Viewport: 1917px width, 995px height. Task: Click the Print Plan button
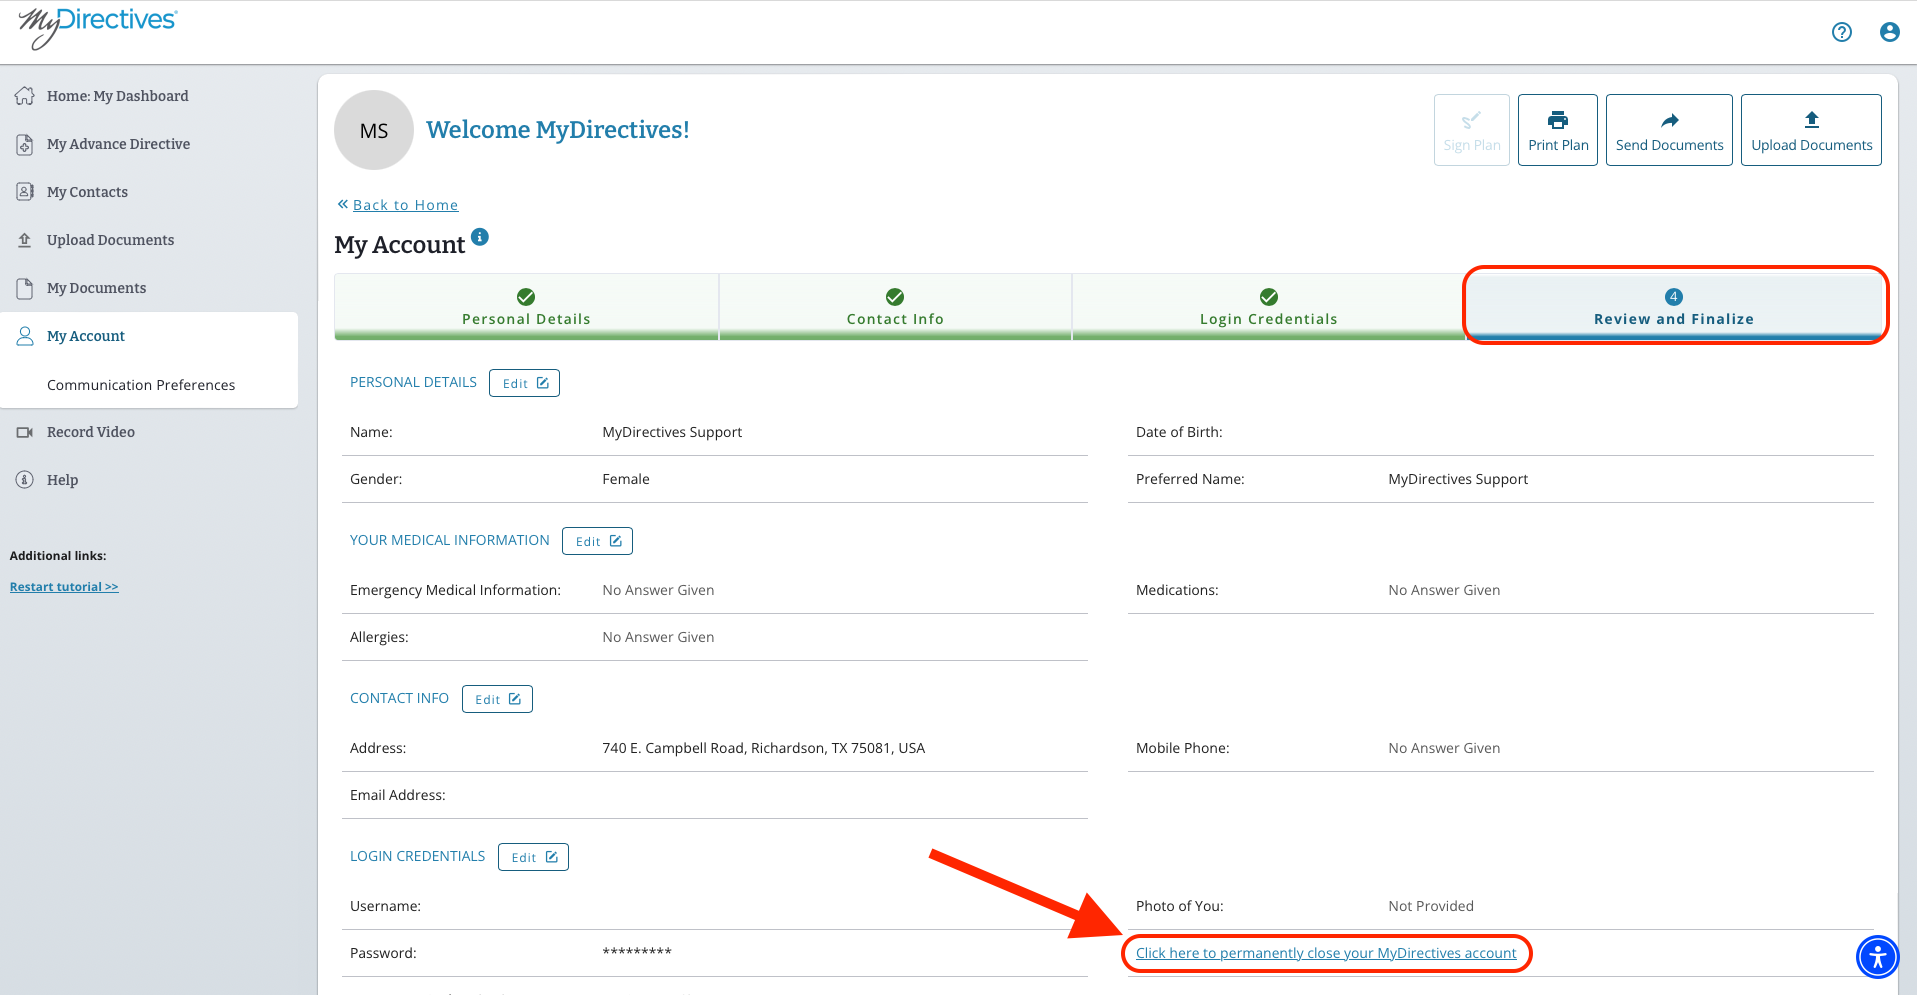click(1558, 130)
